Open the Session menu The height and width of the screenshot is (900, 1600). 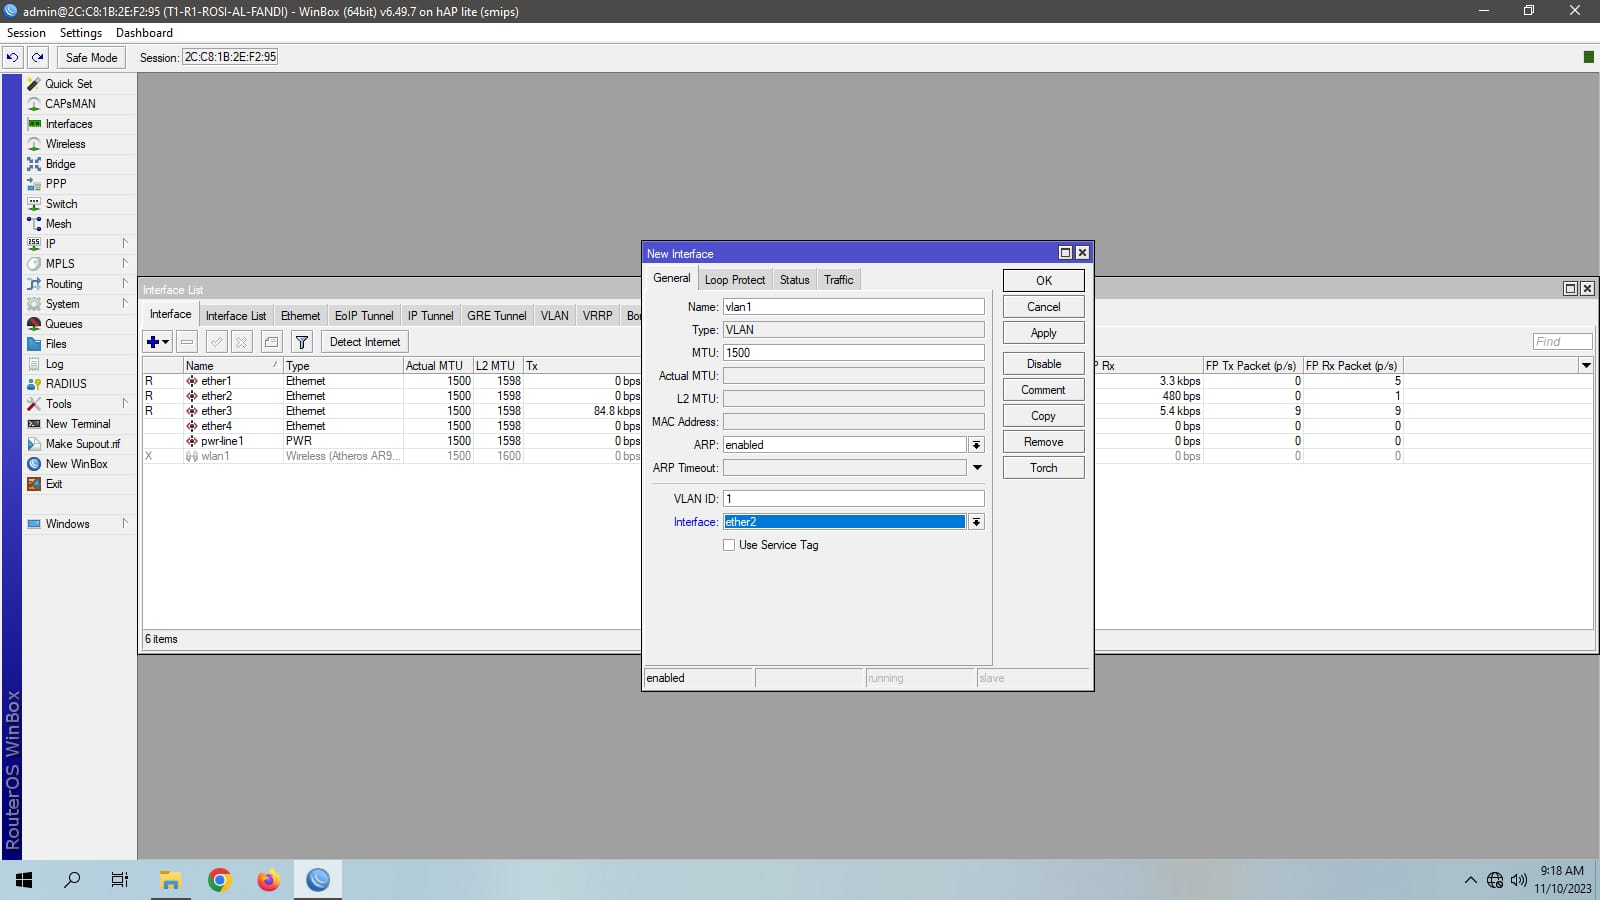point(26,33)
